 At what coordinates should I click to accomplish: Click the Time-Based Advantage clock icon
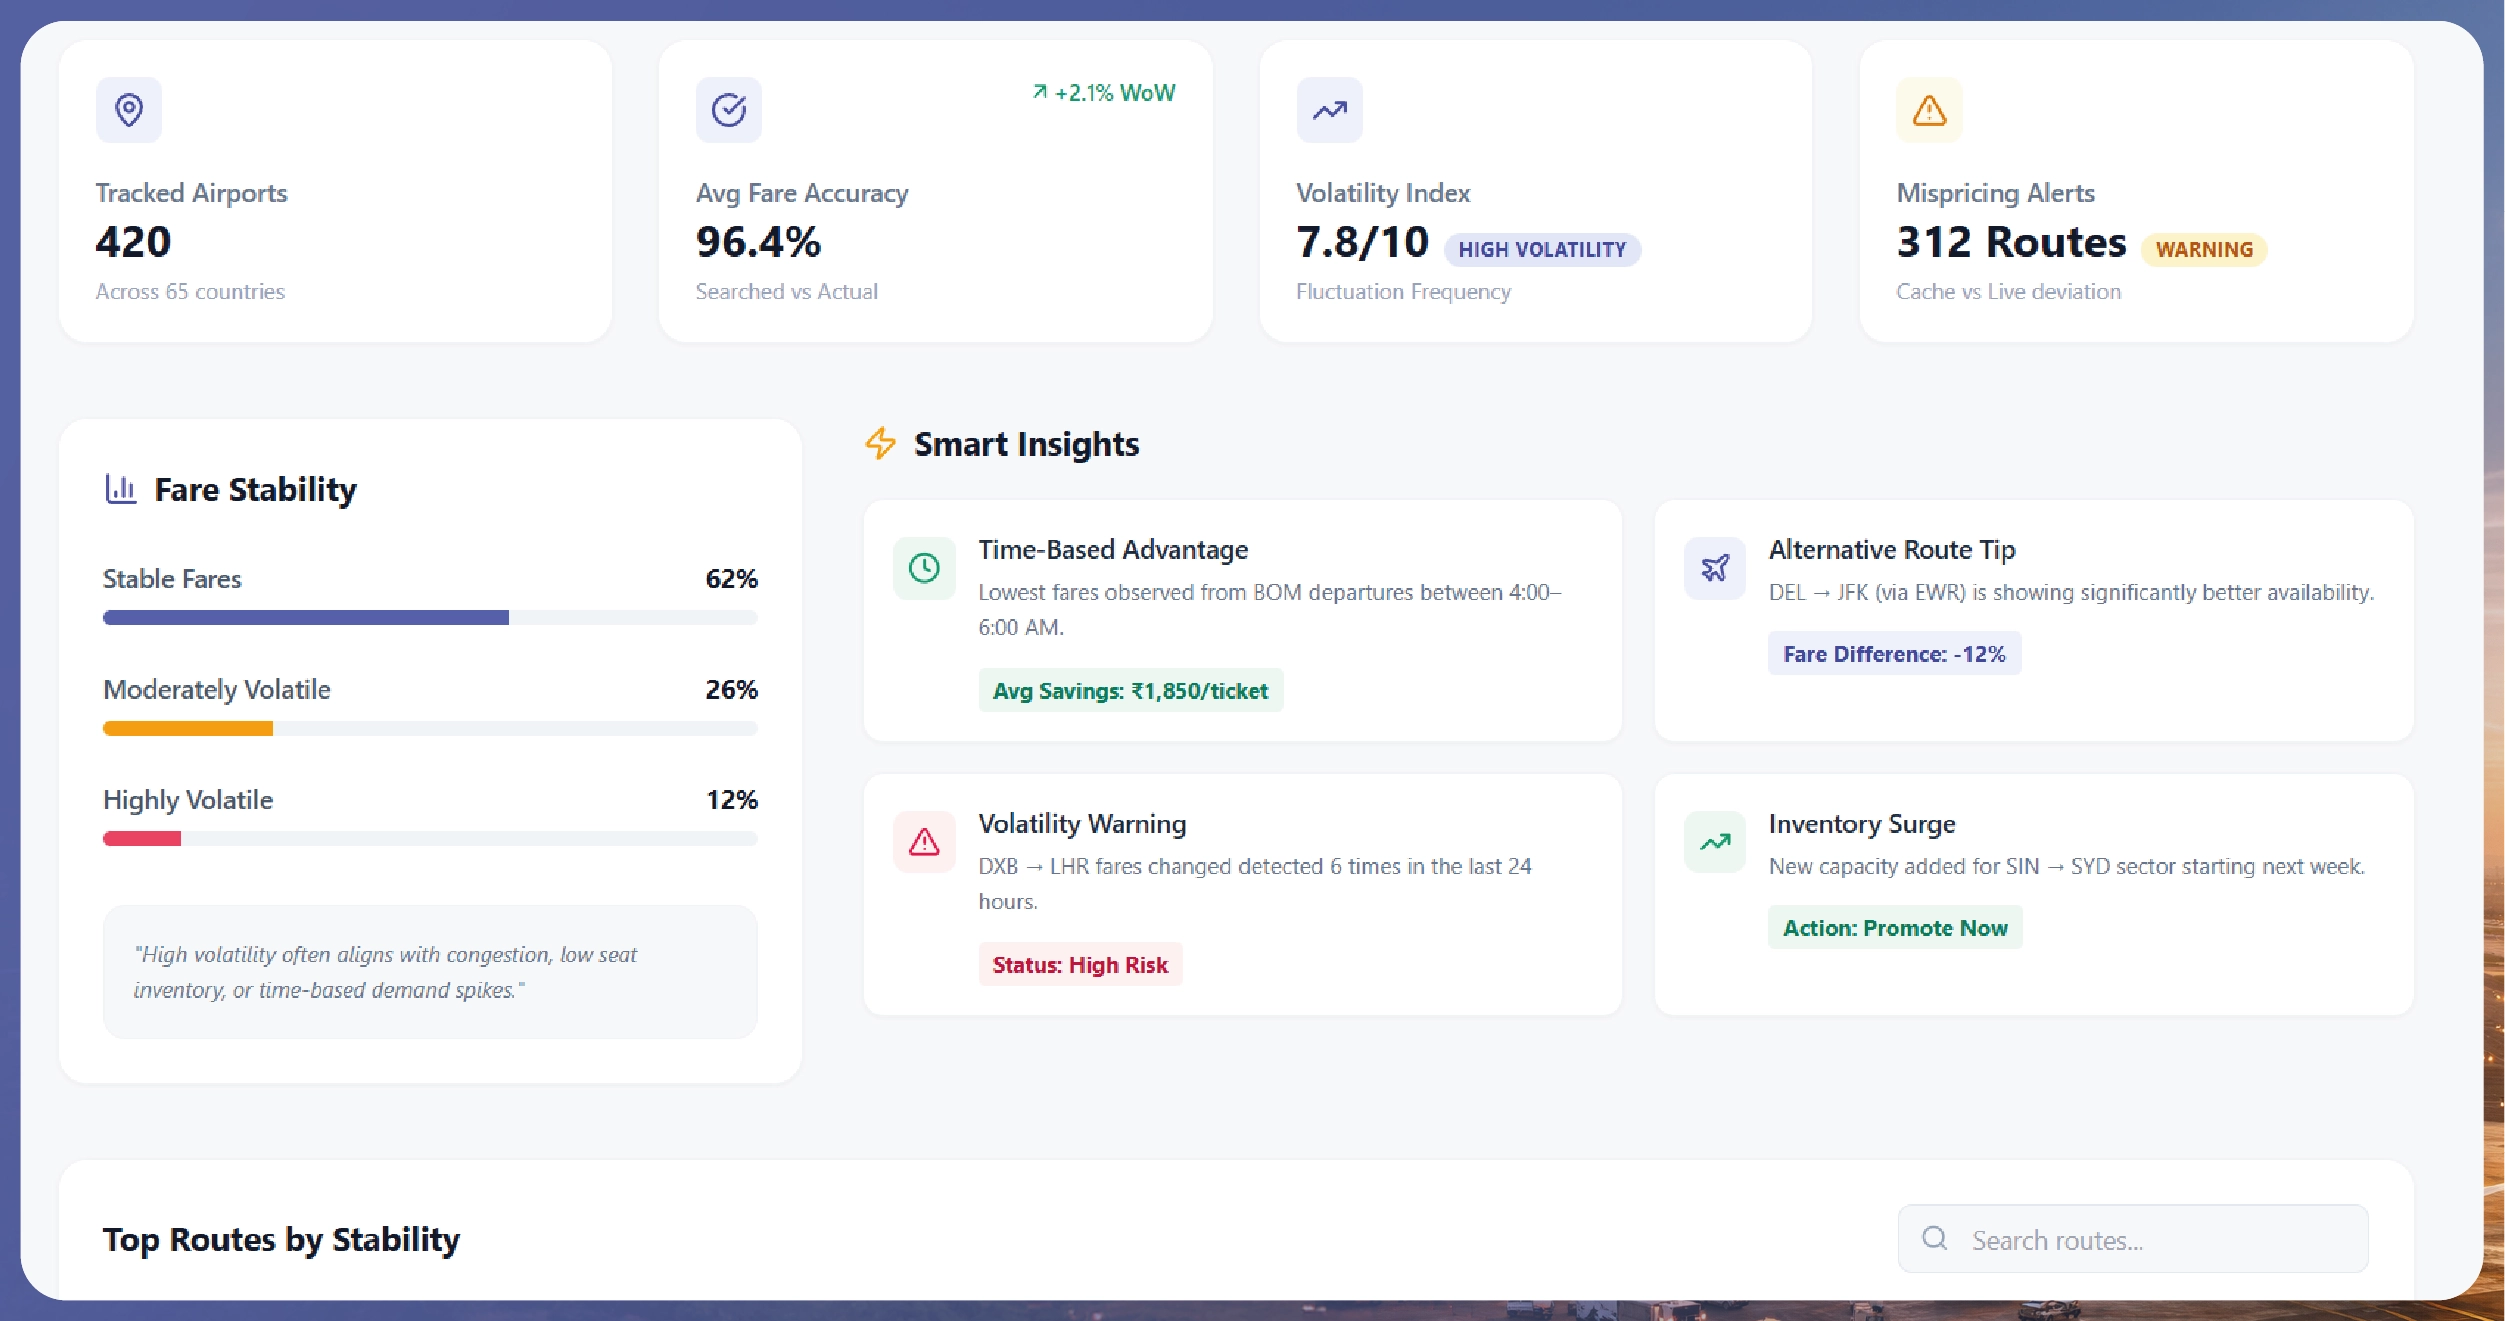[x=924, y=569]
